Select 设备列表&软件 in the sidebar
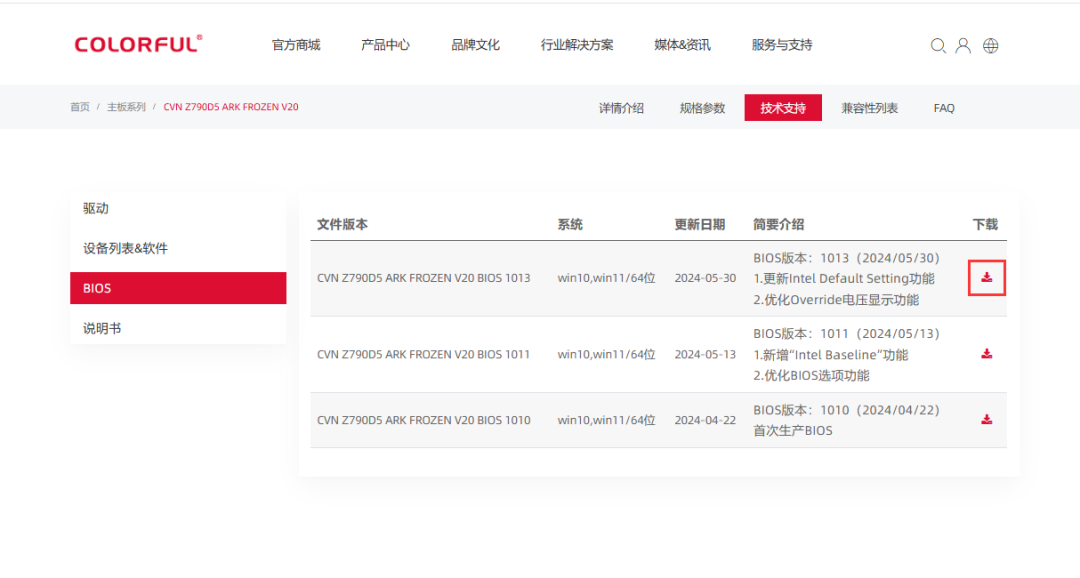This screenshot has width=1080, height=578. 125,248
